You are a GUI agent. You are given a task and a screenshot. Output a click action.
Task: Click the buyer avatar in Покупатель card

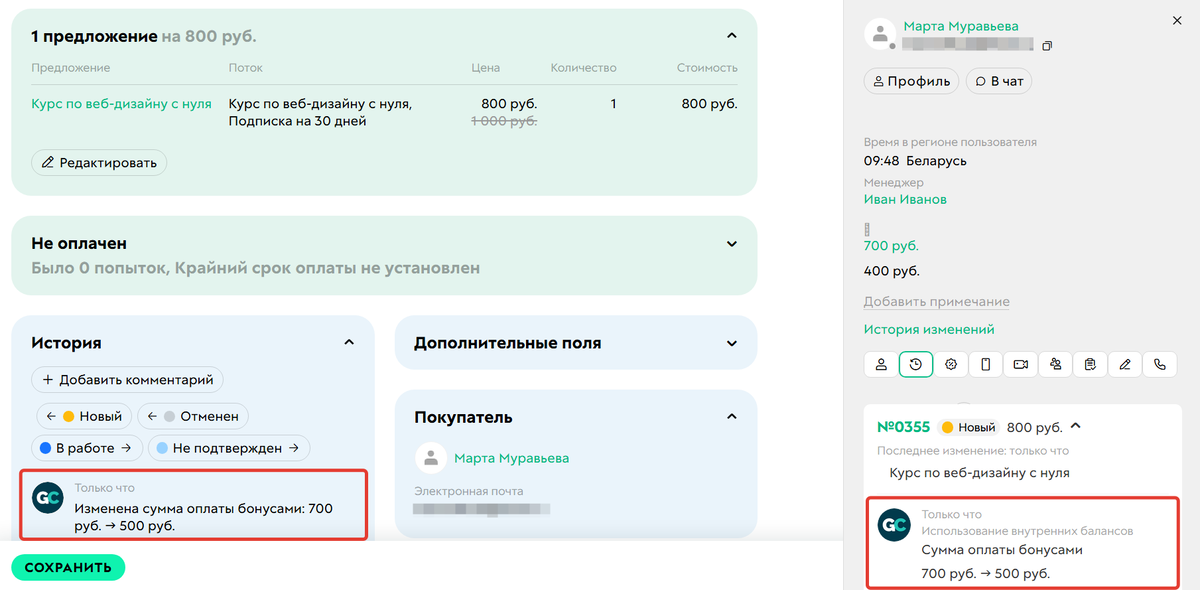tap(431, 459)
